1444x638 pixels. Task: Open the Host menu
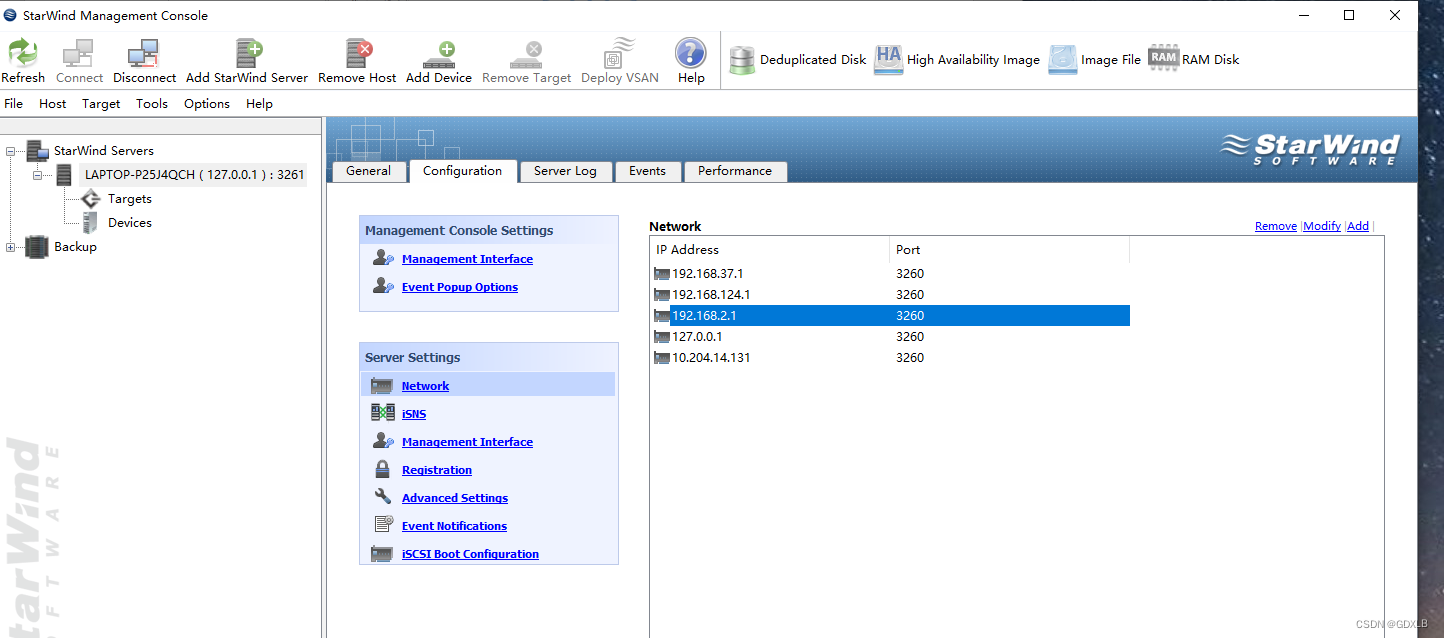(53, 104)
